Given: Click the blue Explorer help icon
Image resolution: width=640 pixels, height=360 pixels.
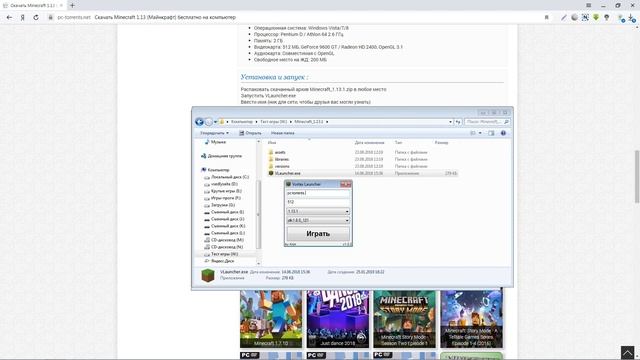Looking at the screenshot, I should pyautogui.click(x=503, y=133).
